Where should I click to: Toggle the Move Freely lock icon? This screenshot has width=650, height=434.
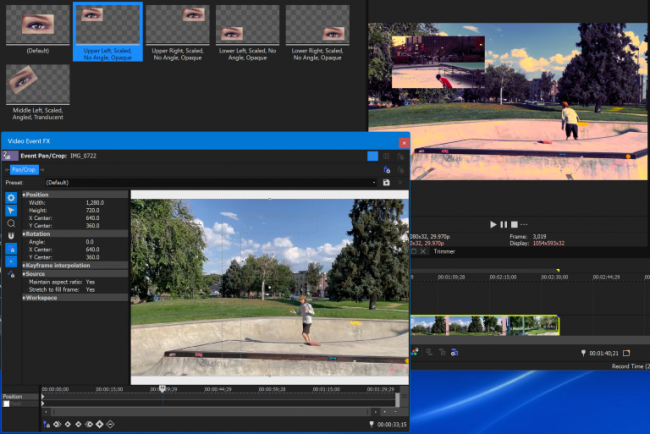(11, 274)
